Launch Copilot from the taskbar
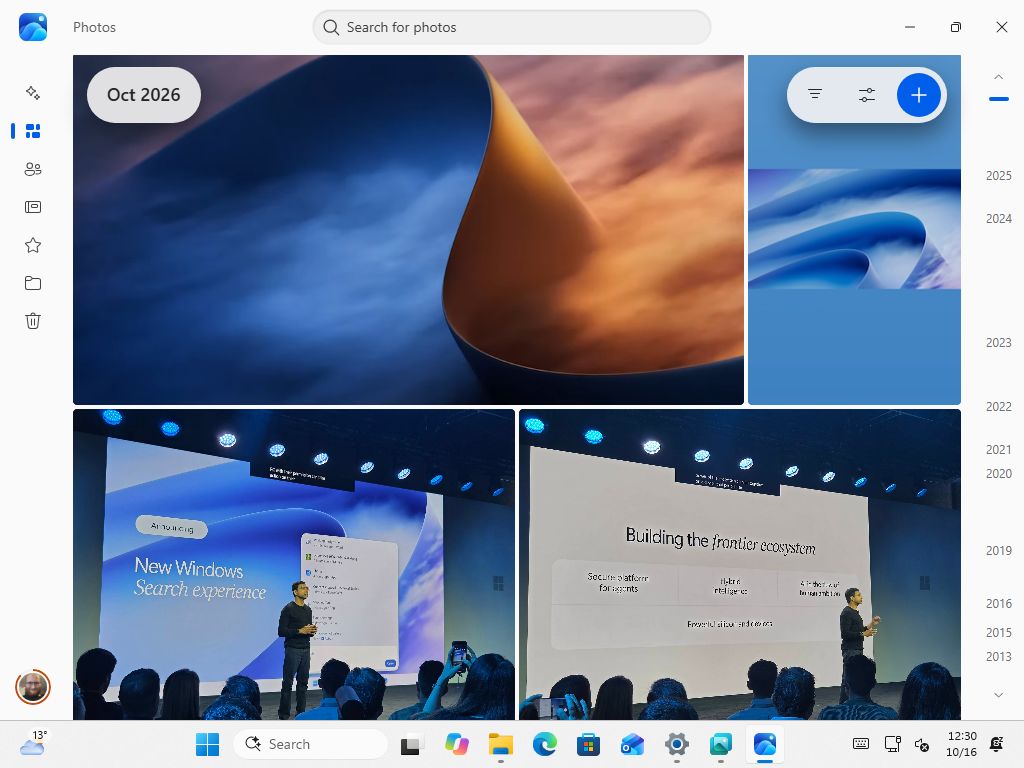Screen dimensions: 1024x768 tap(456, 744)
